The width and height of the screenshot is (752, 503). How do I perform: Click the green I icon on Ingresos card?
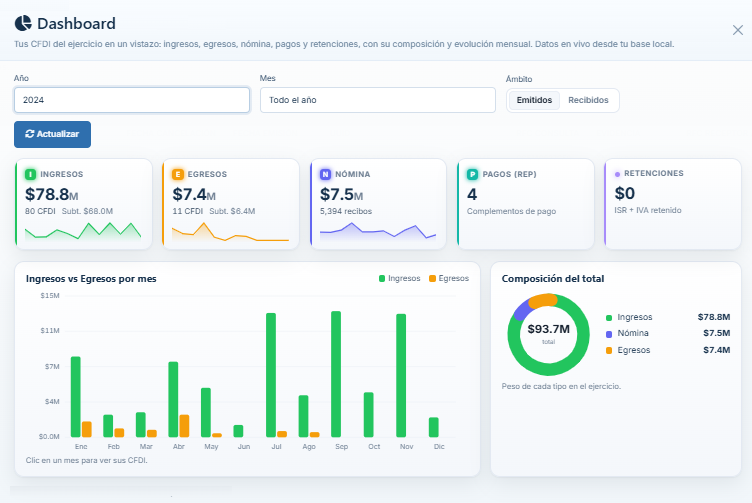tap(31, 174)
